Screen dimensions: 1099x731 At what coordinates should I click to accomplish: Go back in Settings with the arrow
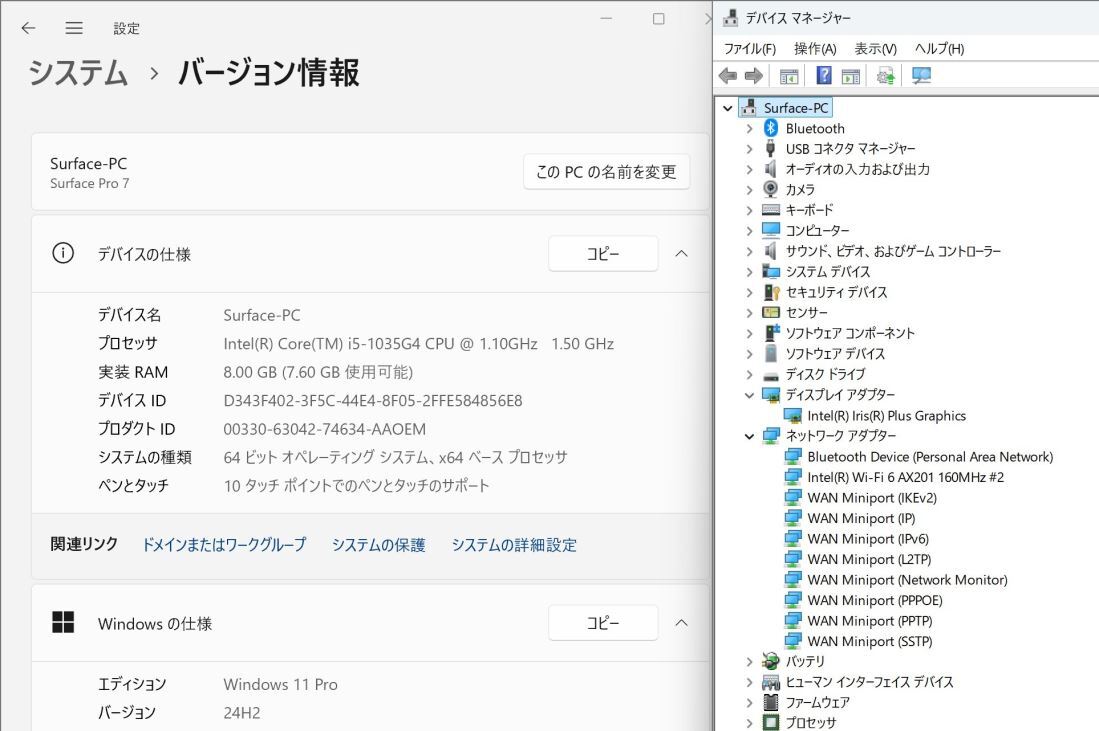(x=28, y=28)
